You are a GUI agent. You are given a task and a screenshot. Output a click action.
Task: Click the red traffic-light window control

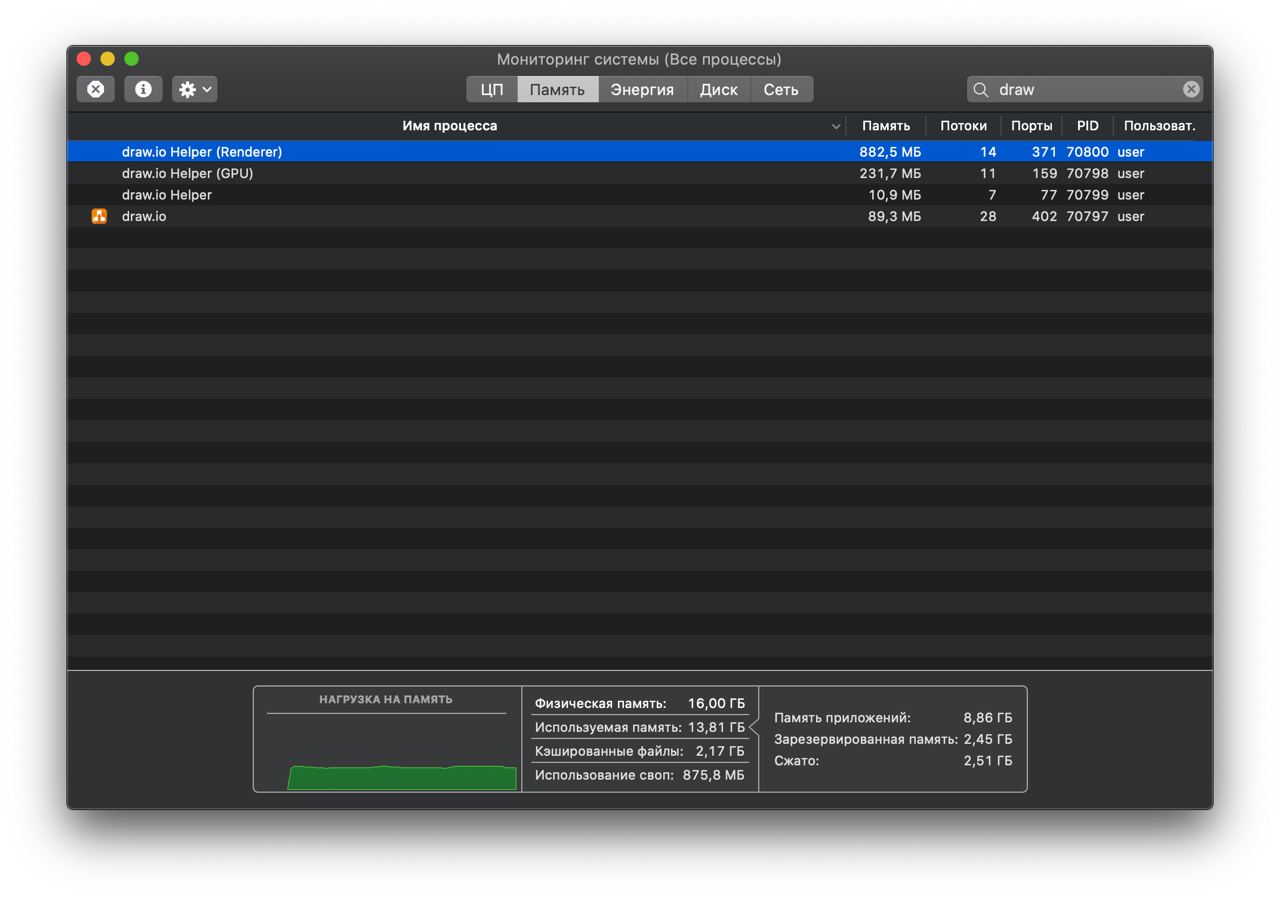83,58
